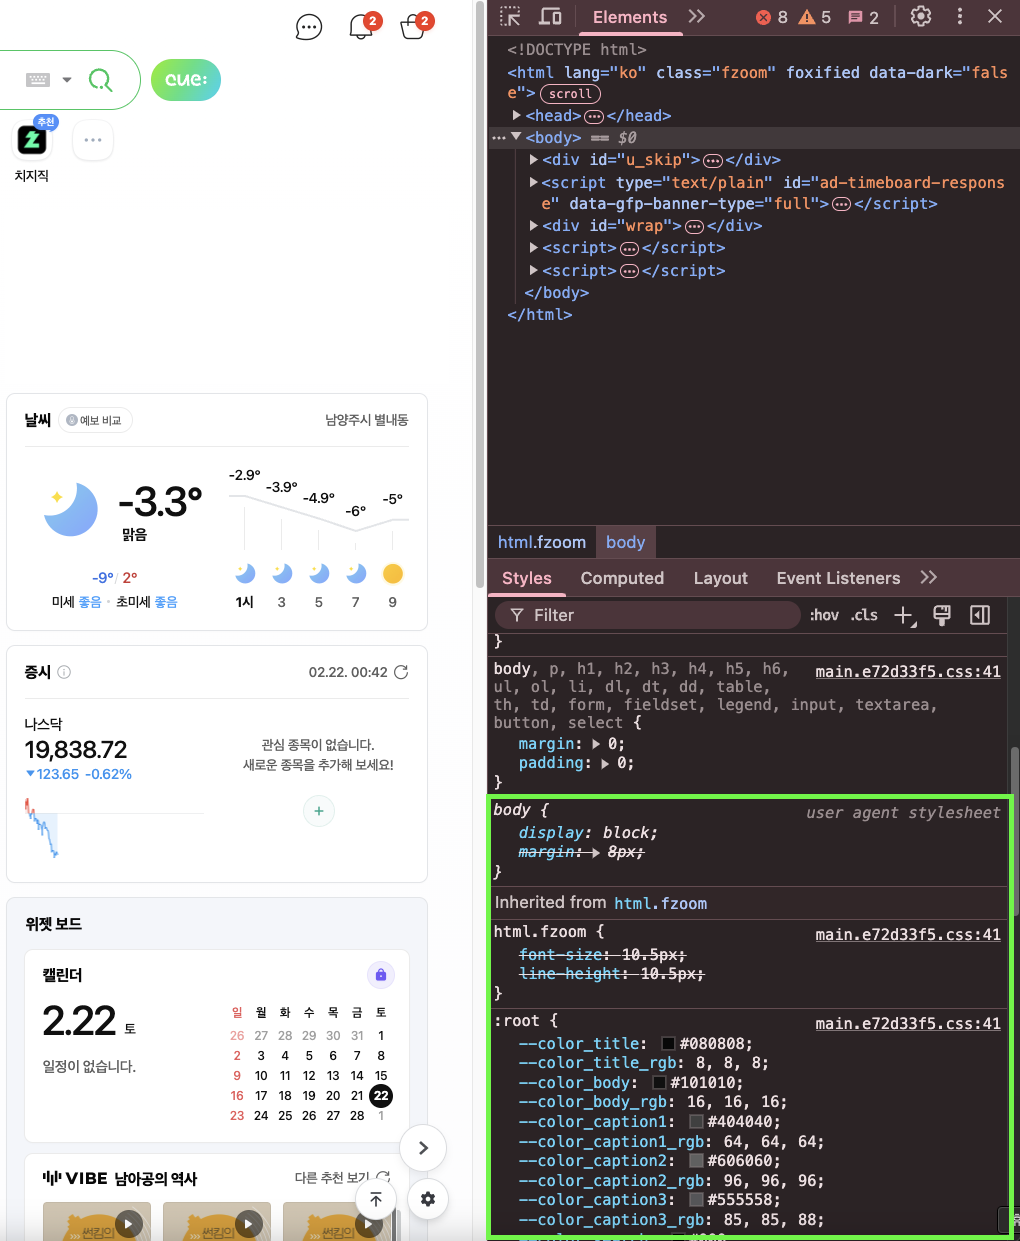Open the Naver talk chat bubble icon

pos(309,27)
